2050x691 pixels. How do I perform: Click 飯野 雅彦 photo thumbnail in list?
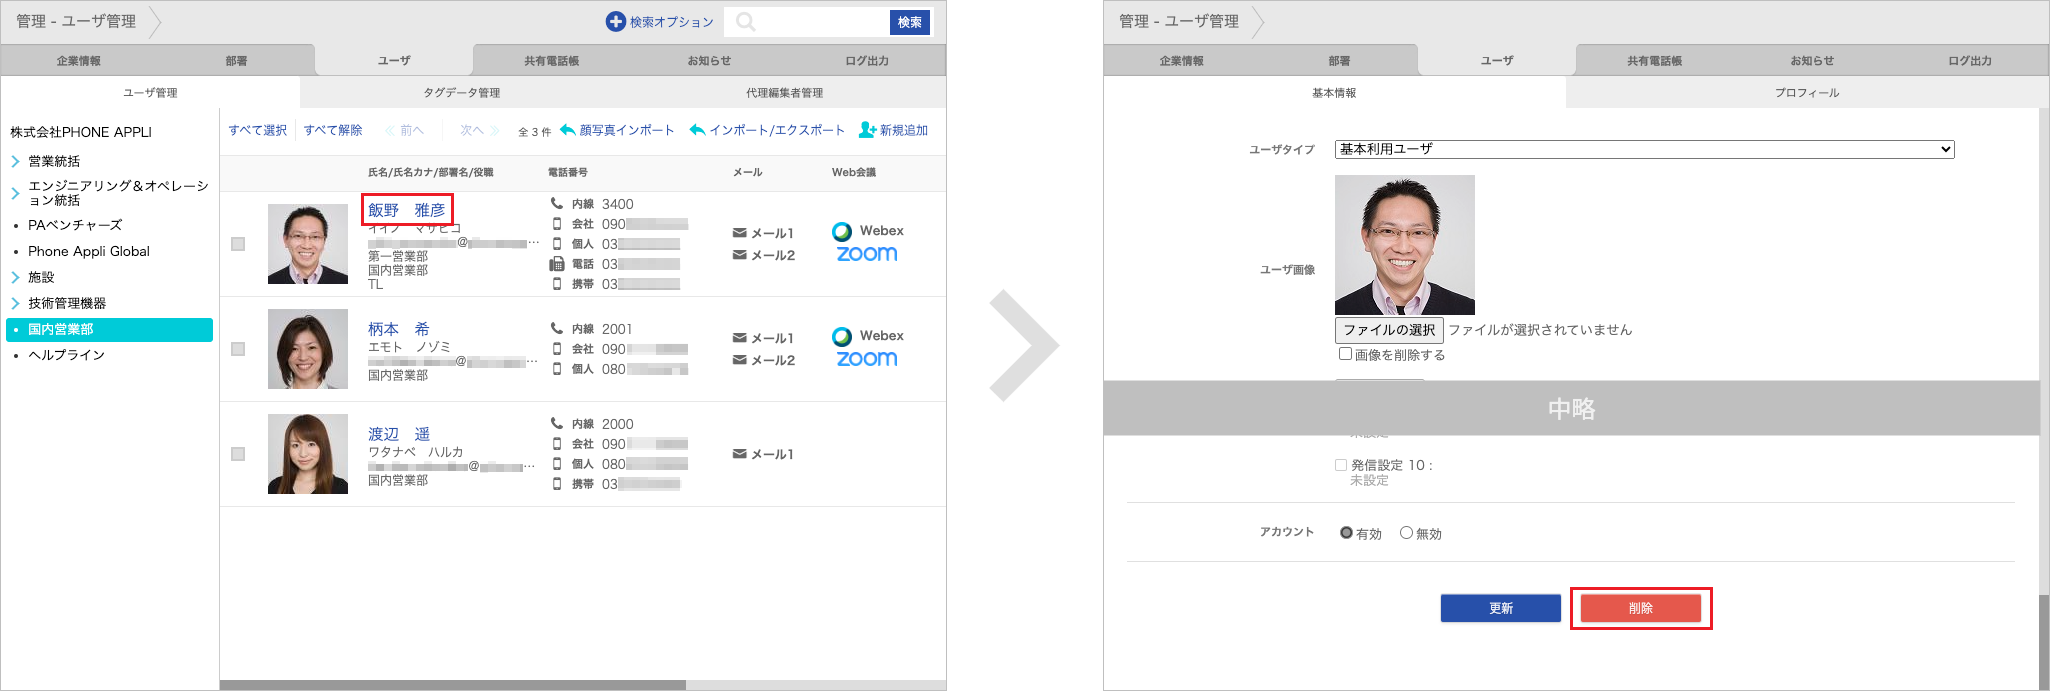pyautogui.click(x=308, y=244)
